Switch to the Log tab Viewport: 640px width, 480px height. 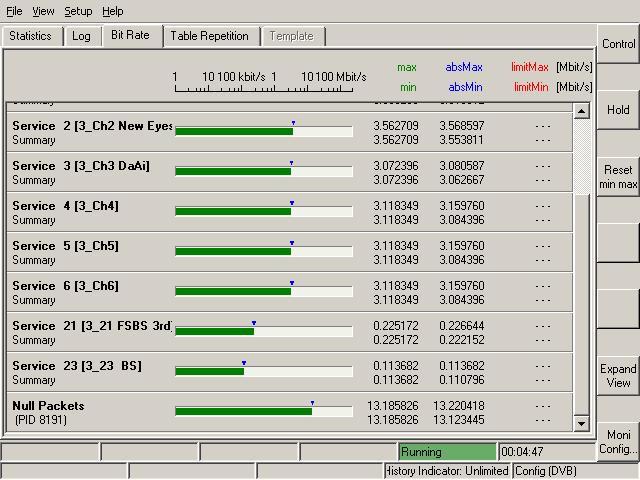click(81, 36)
